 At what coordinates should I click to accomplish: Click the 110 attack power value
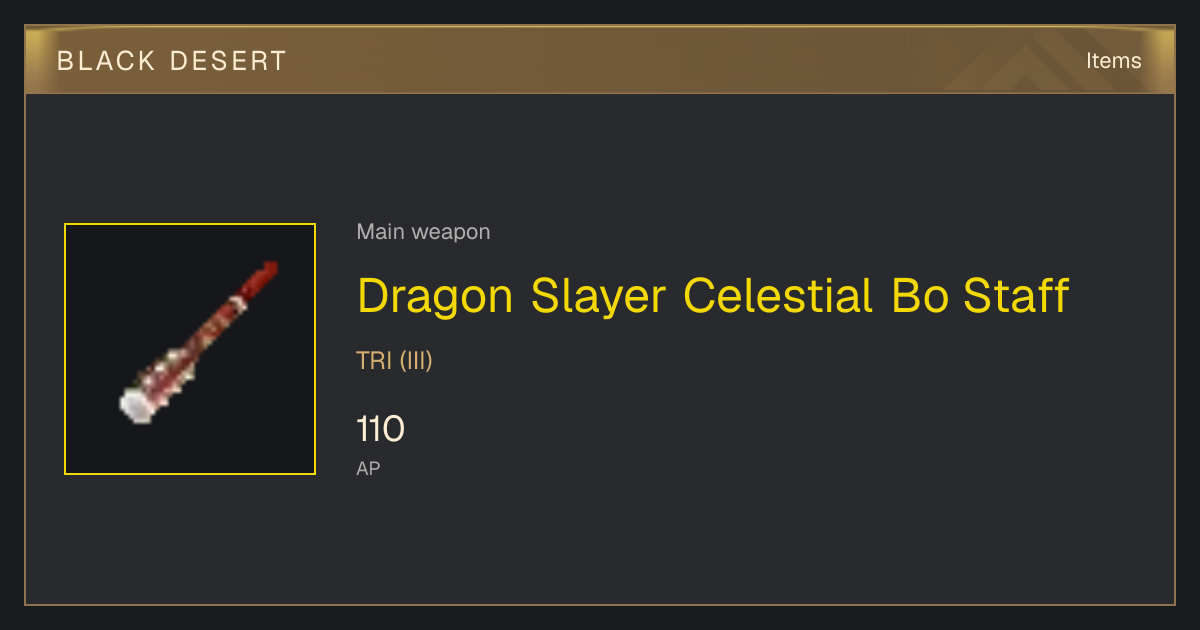pyautogui.click(x=380, y=430)
